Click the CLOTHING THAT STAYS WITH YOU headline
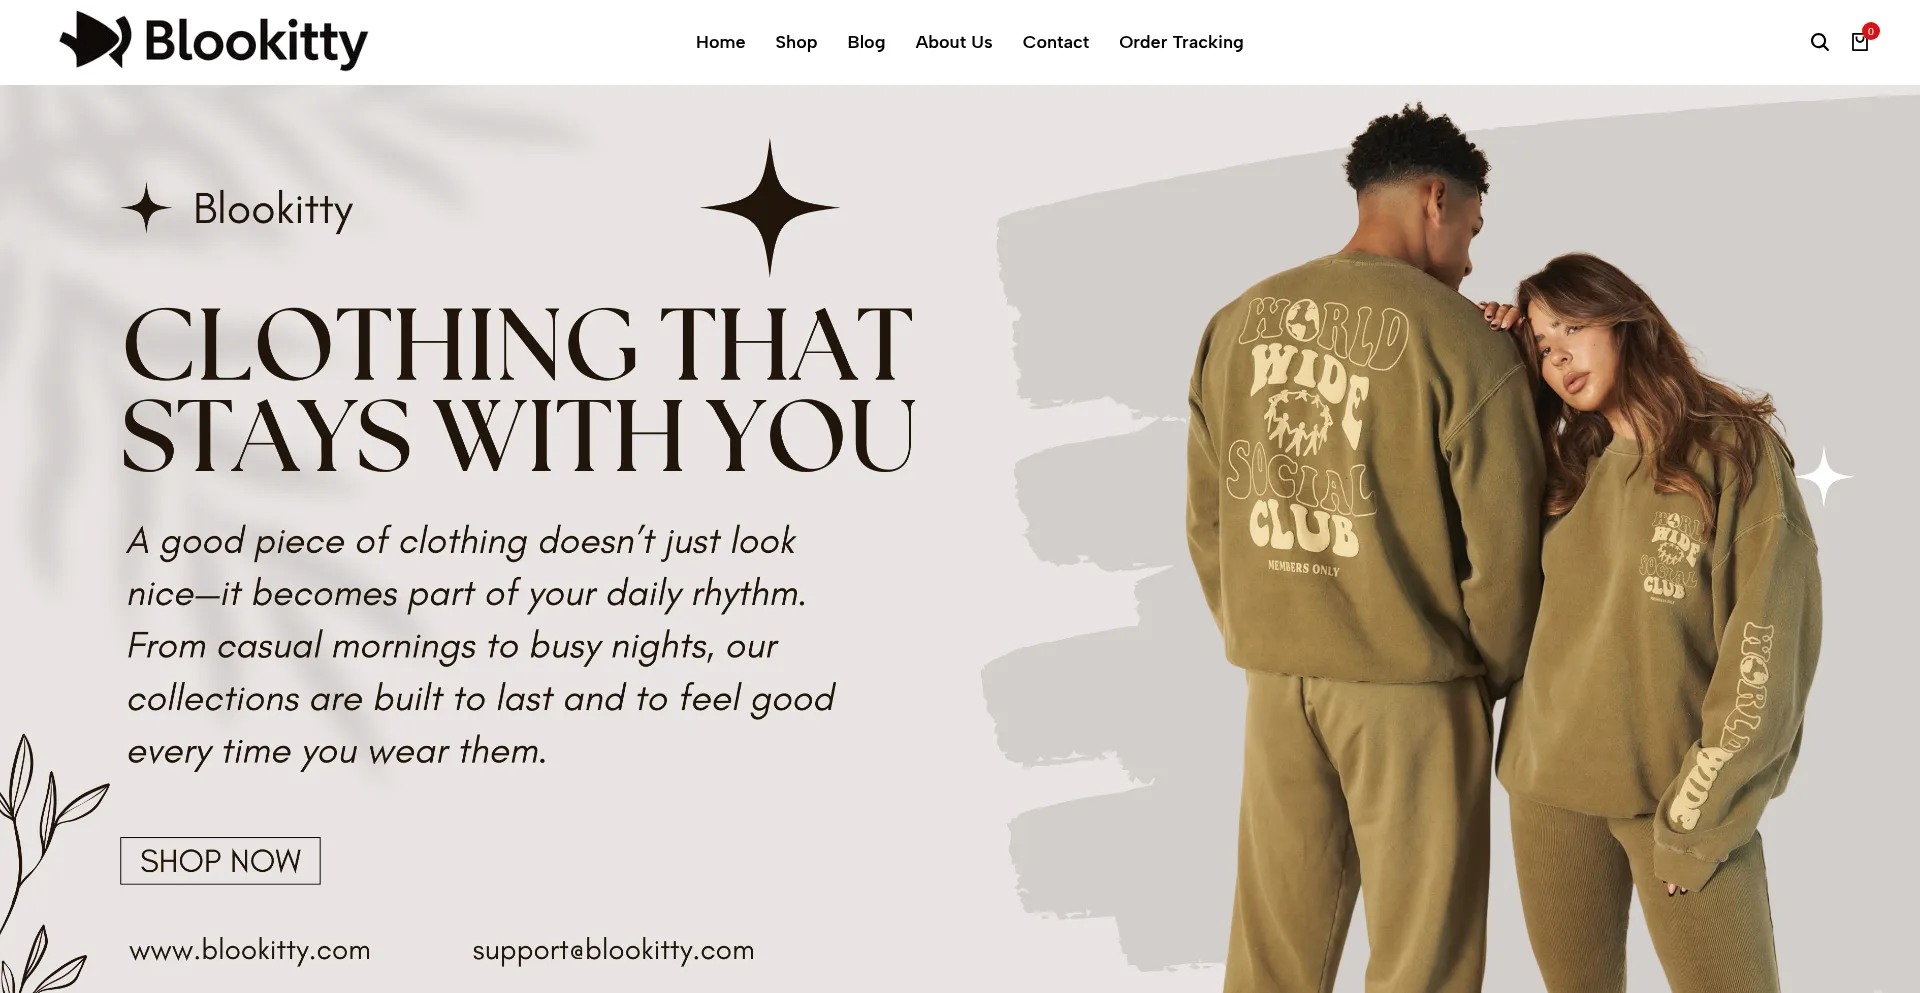 pos(518,388)
